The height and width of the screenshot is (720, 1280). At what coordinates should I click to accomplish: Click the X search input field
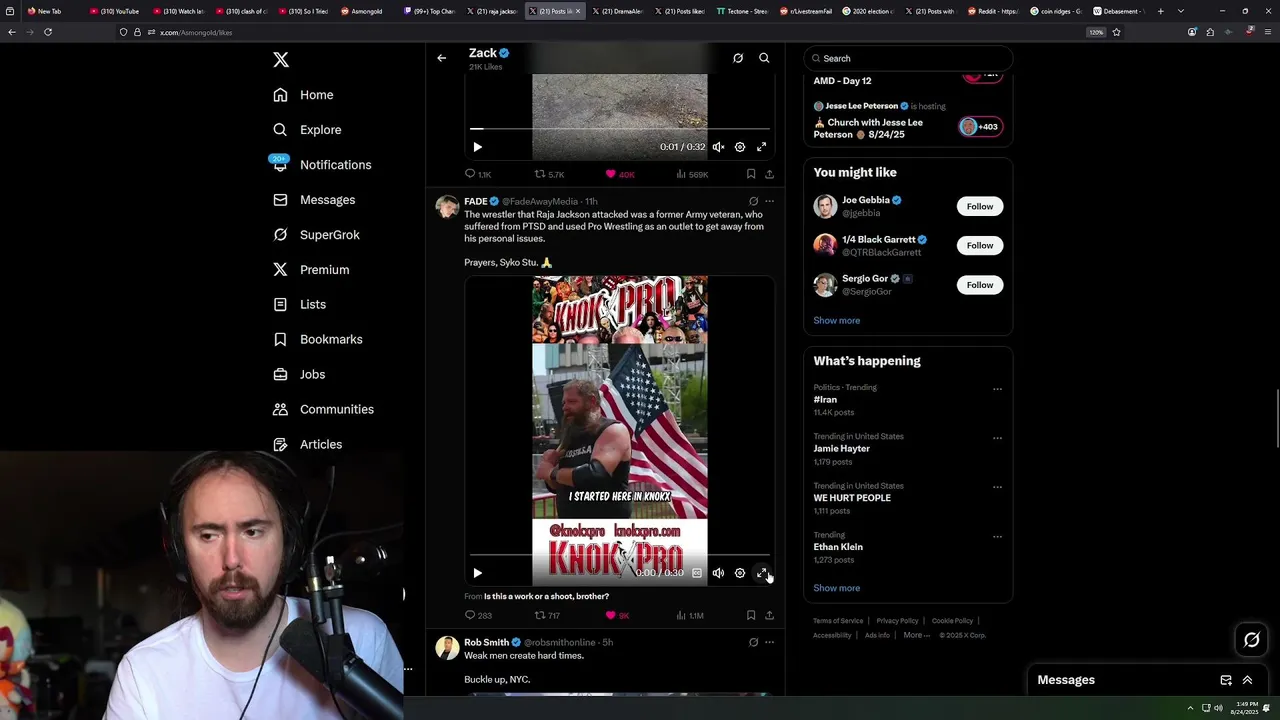click(908, 58)
